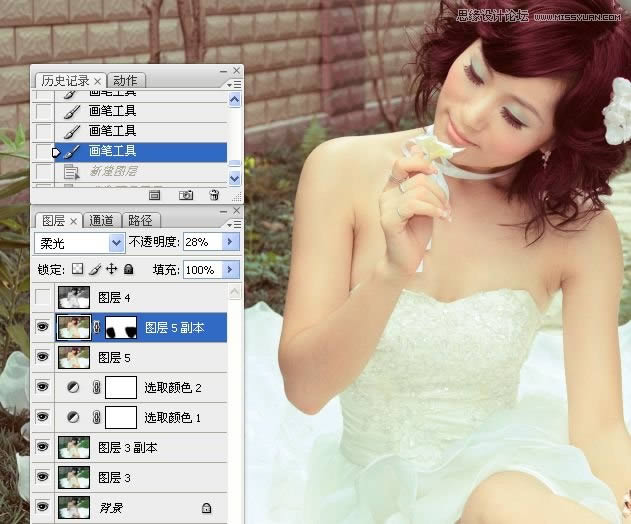The height and width of the screenshot is (524, 631).
Task: Show the hidden 图层 4 layer
Action: click(x=43, y=298)
